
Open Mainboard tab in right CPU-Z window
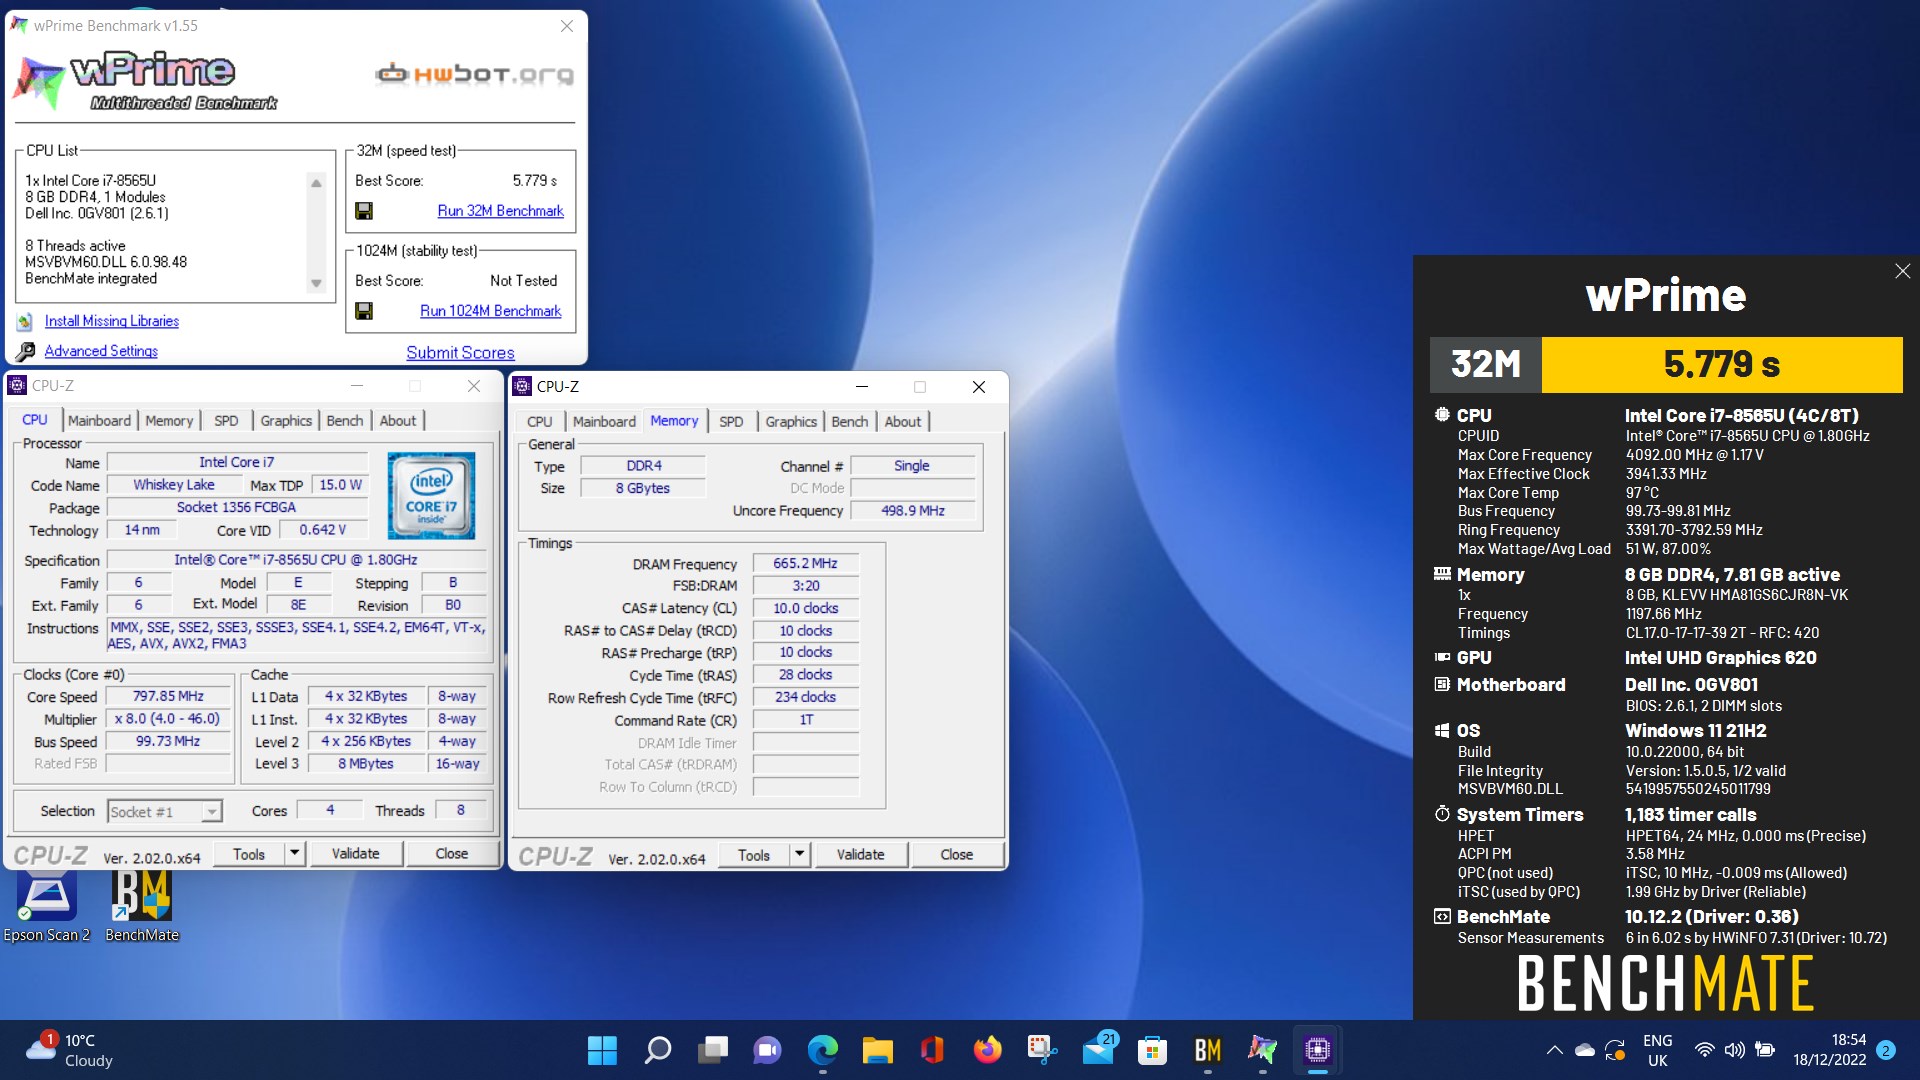[x=604, y=422]
